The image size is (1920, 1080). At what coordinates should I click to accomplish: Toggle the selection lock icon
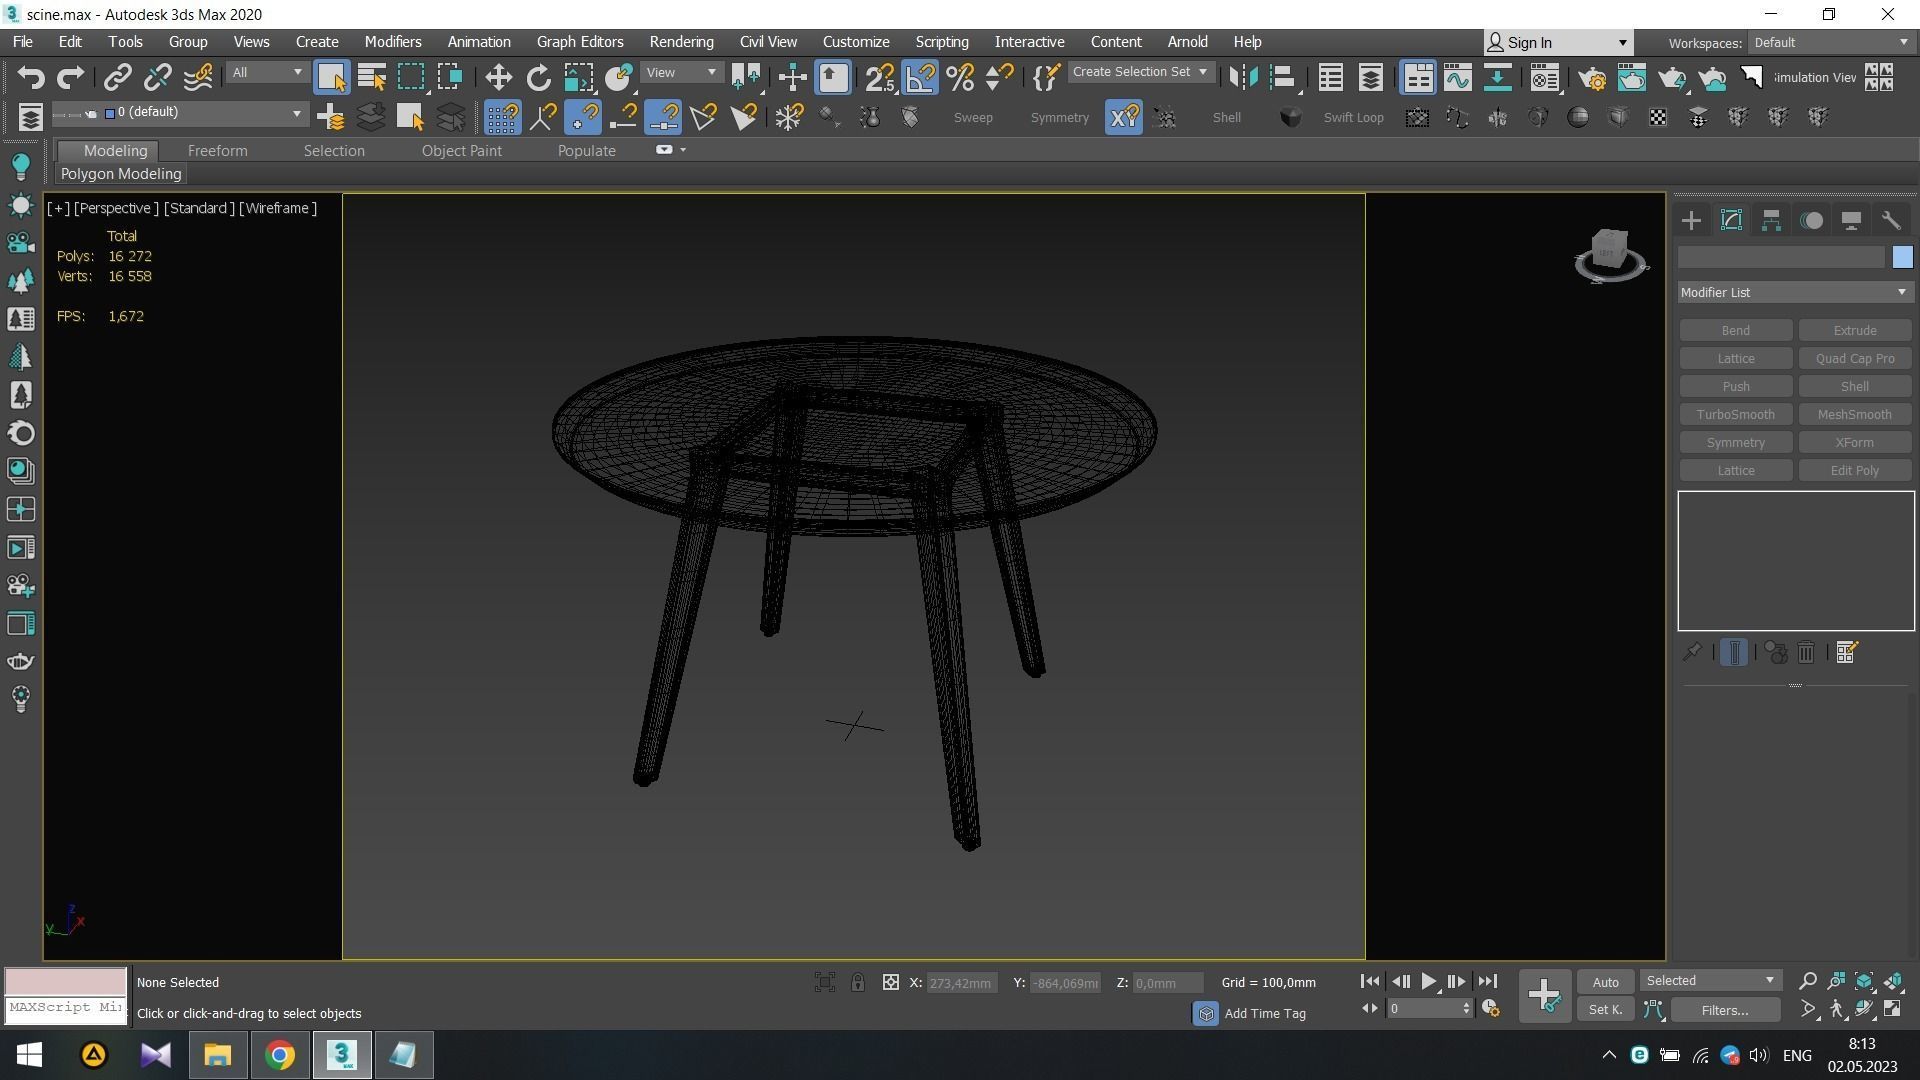(x=857, y=983)
